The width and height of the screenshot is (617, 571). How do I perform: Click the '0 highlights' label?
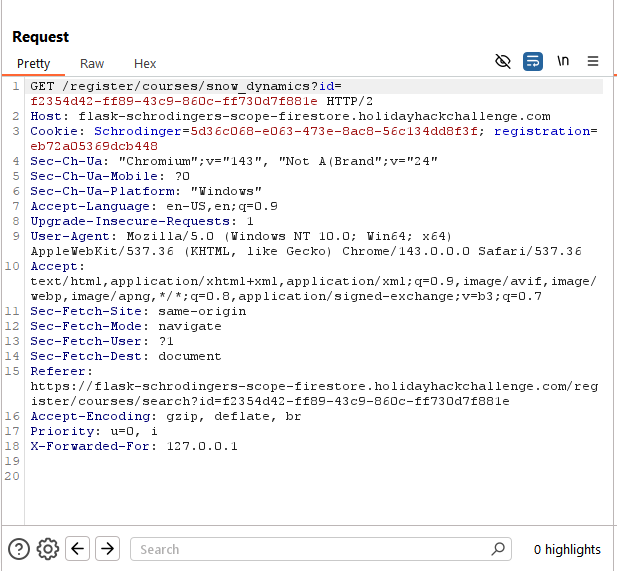567,549
